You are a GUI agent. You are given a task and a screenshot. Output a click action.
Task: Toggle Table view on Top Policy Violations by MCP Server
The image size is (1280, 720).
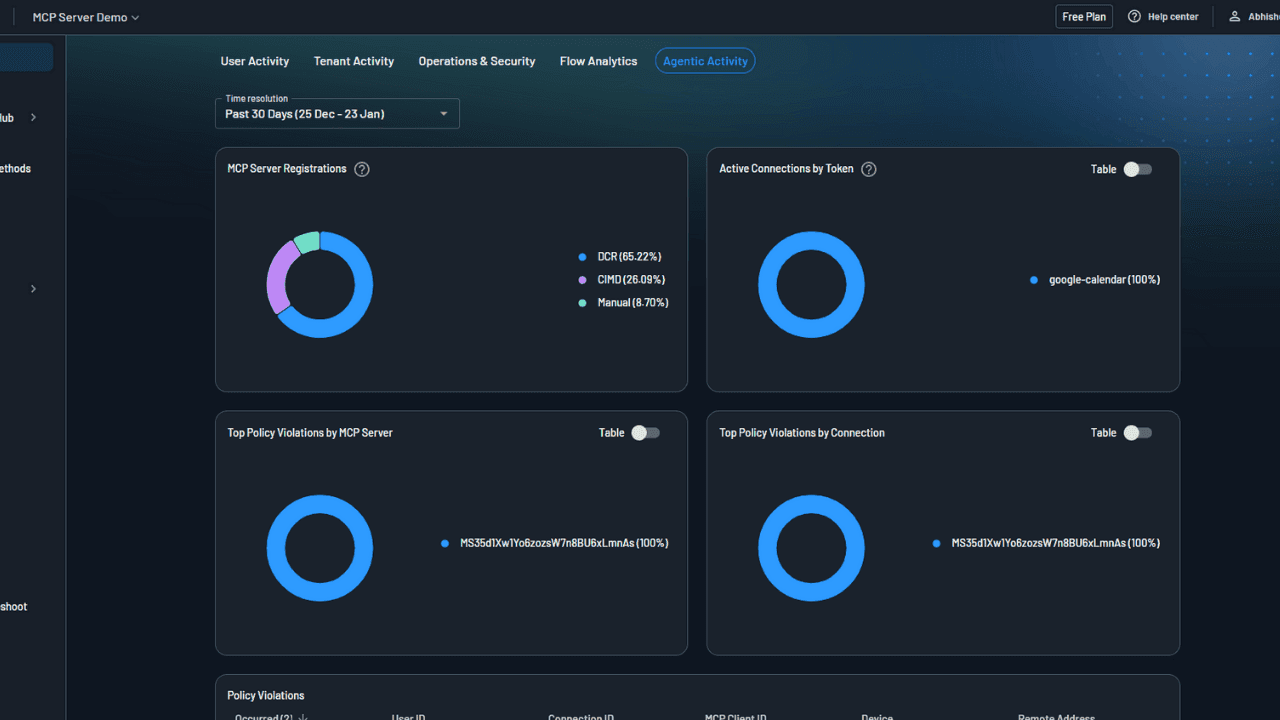tap(645, 432)
